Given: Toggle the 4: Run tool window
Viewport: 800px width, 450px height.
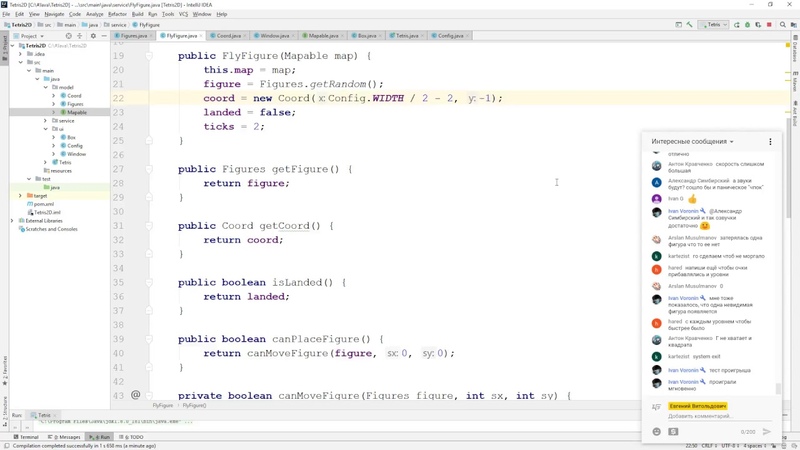Looking at the screenshot, I should click(x=99, y=437).
